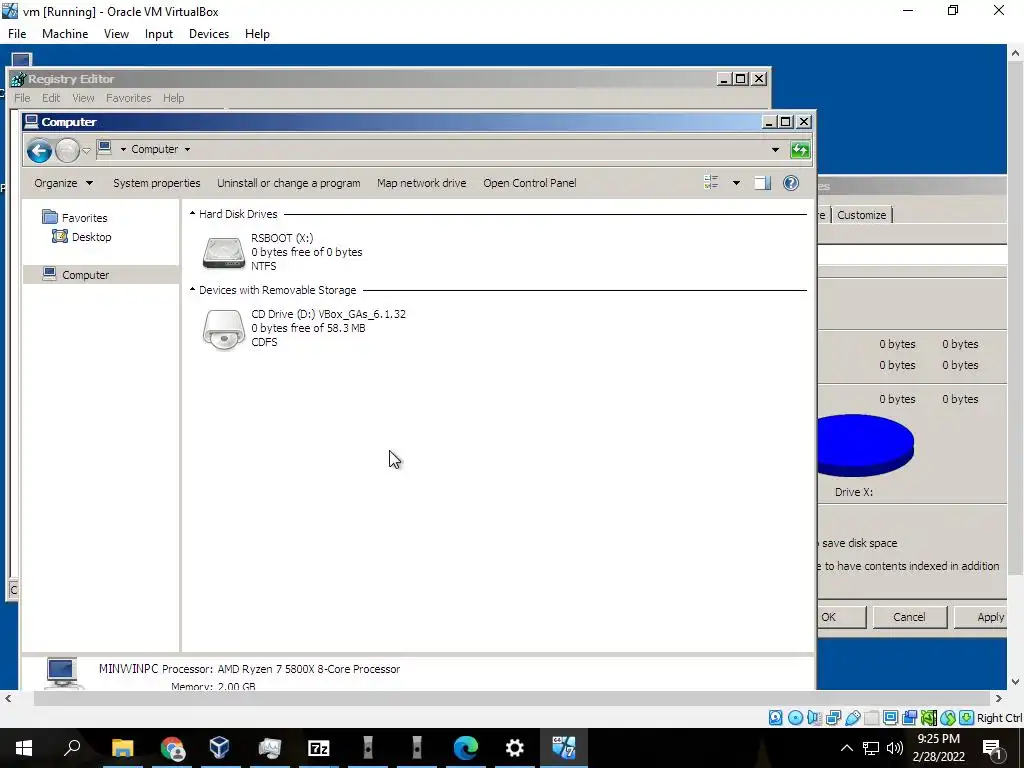
Task: Expand the arrow after Computer in breadcrumb
Action: [187, 150]
